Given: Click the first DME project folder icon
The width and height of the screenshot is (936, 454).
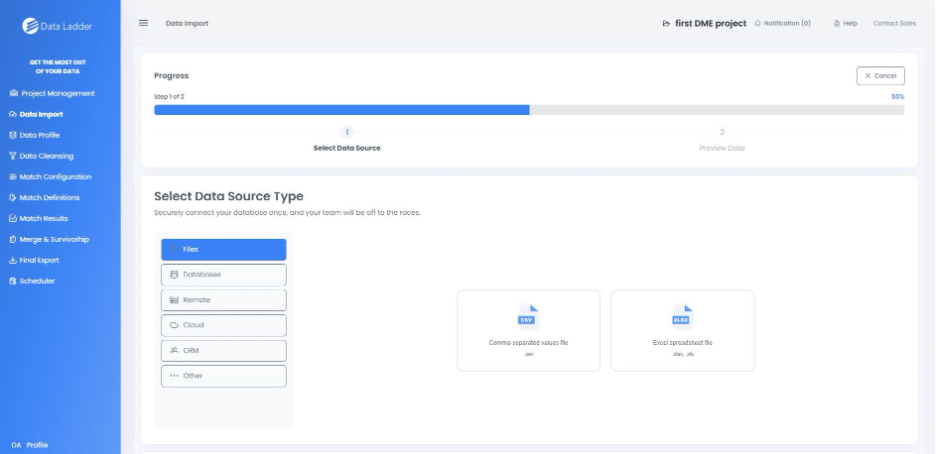Looking at the screenshot, I should point(666,24).
